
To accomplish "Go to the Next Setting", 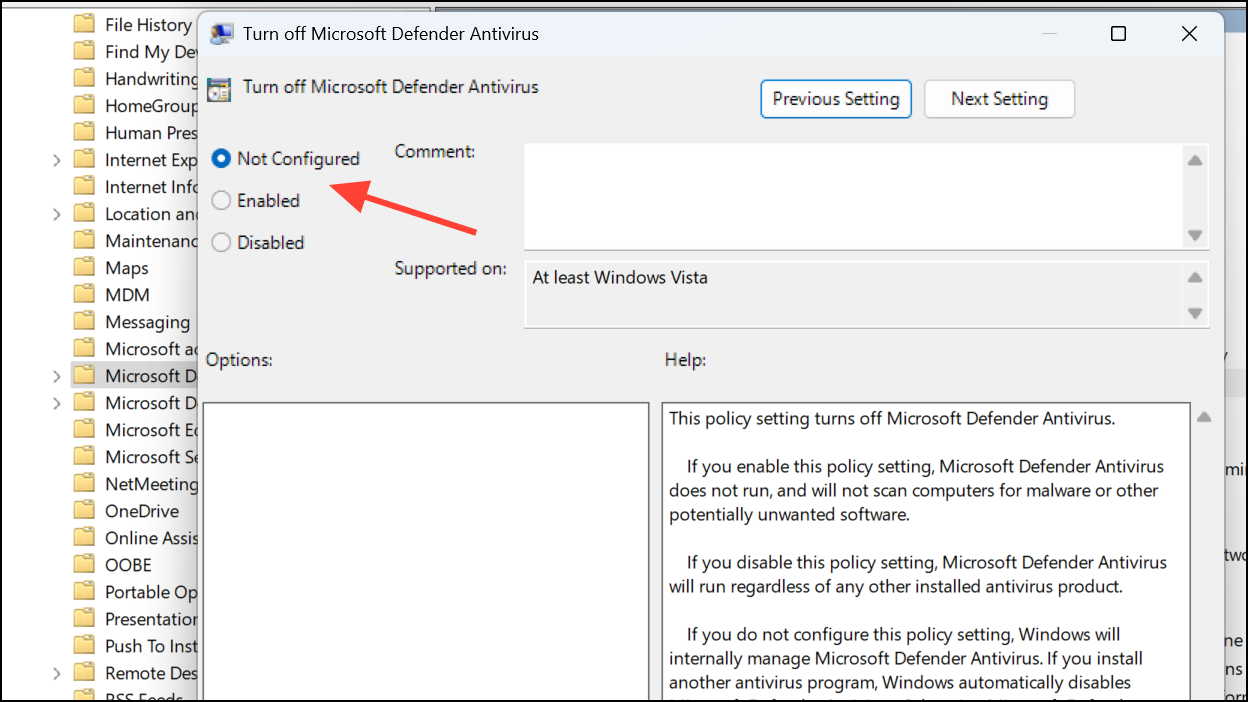I will point(999,99).
